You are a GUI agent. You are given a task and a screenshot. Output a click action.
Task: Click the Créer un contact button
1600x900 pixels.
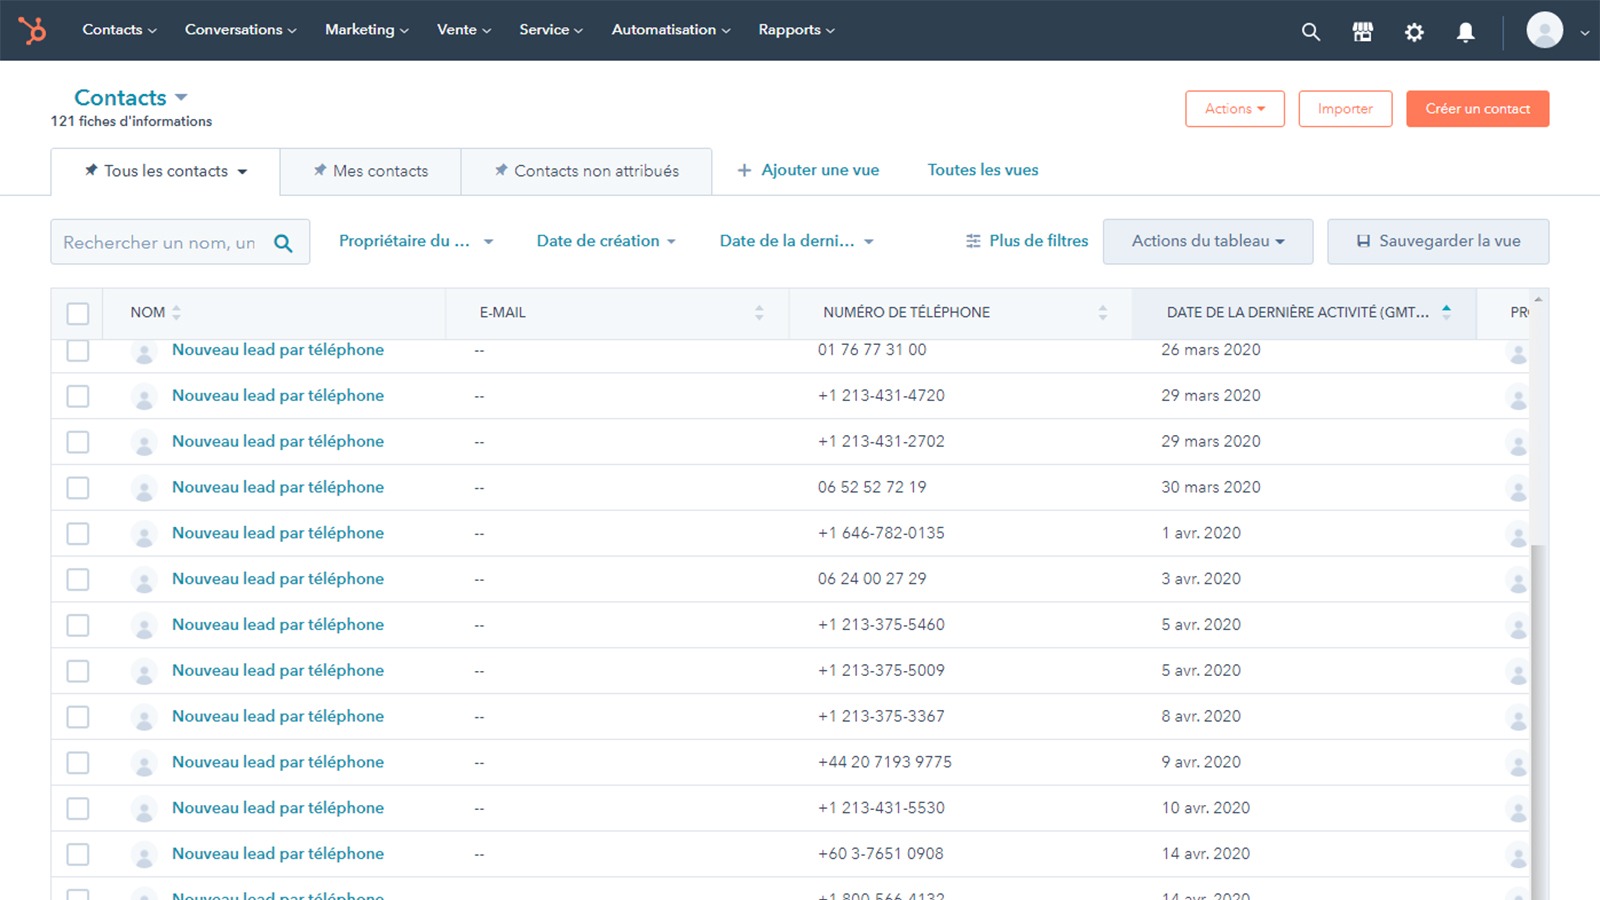[1477, 108]
